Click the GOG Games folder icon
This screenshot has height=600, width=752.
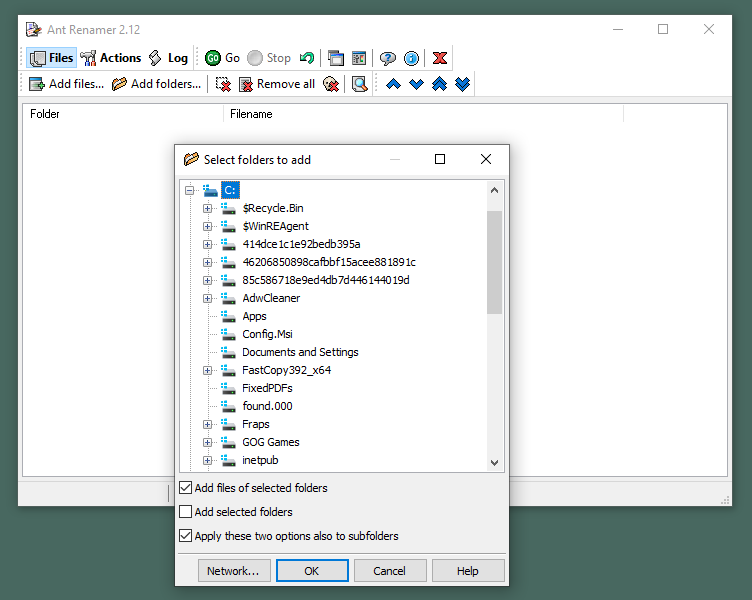point(228,442)
